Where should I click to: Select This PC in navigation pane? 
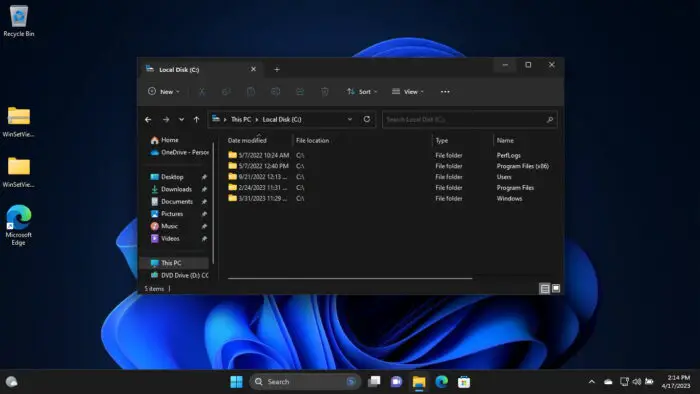tap(175, 263)
